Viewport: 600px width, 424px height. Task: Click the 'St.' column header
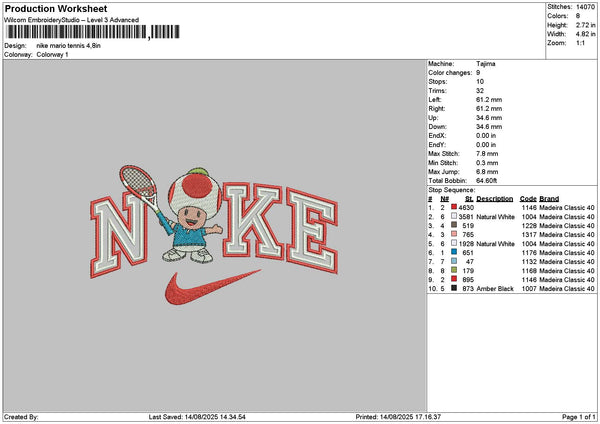(470, 199)
